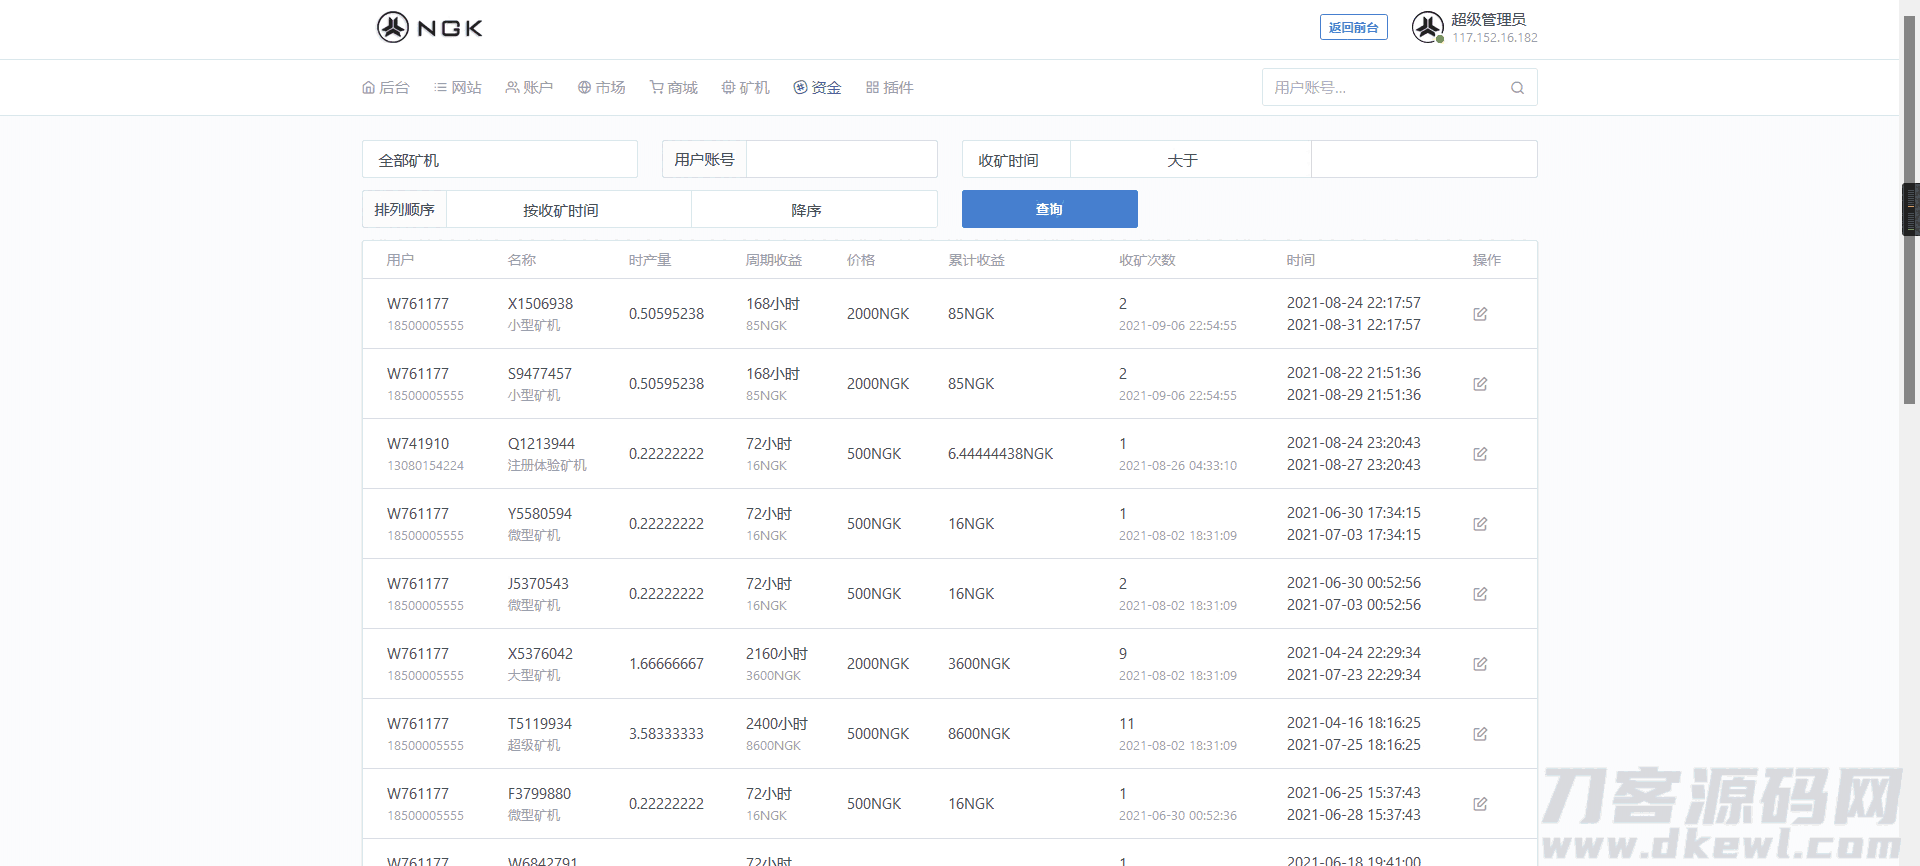Open the 矿机 menu
The width and height of the screenshot is (1920, 866).
(x=746, y=88)
